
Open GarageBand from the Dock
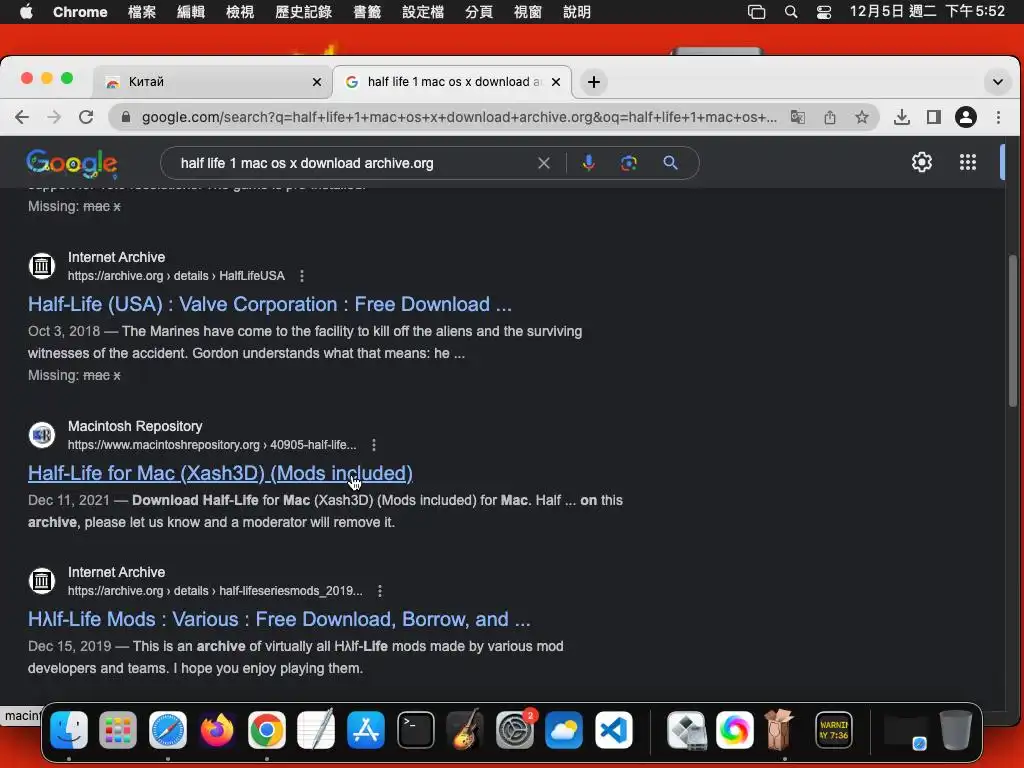pos(465,729)
